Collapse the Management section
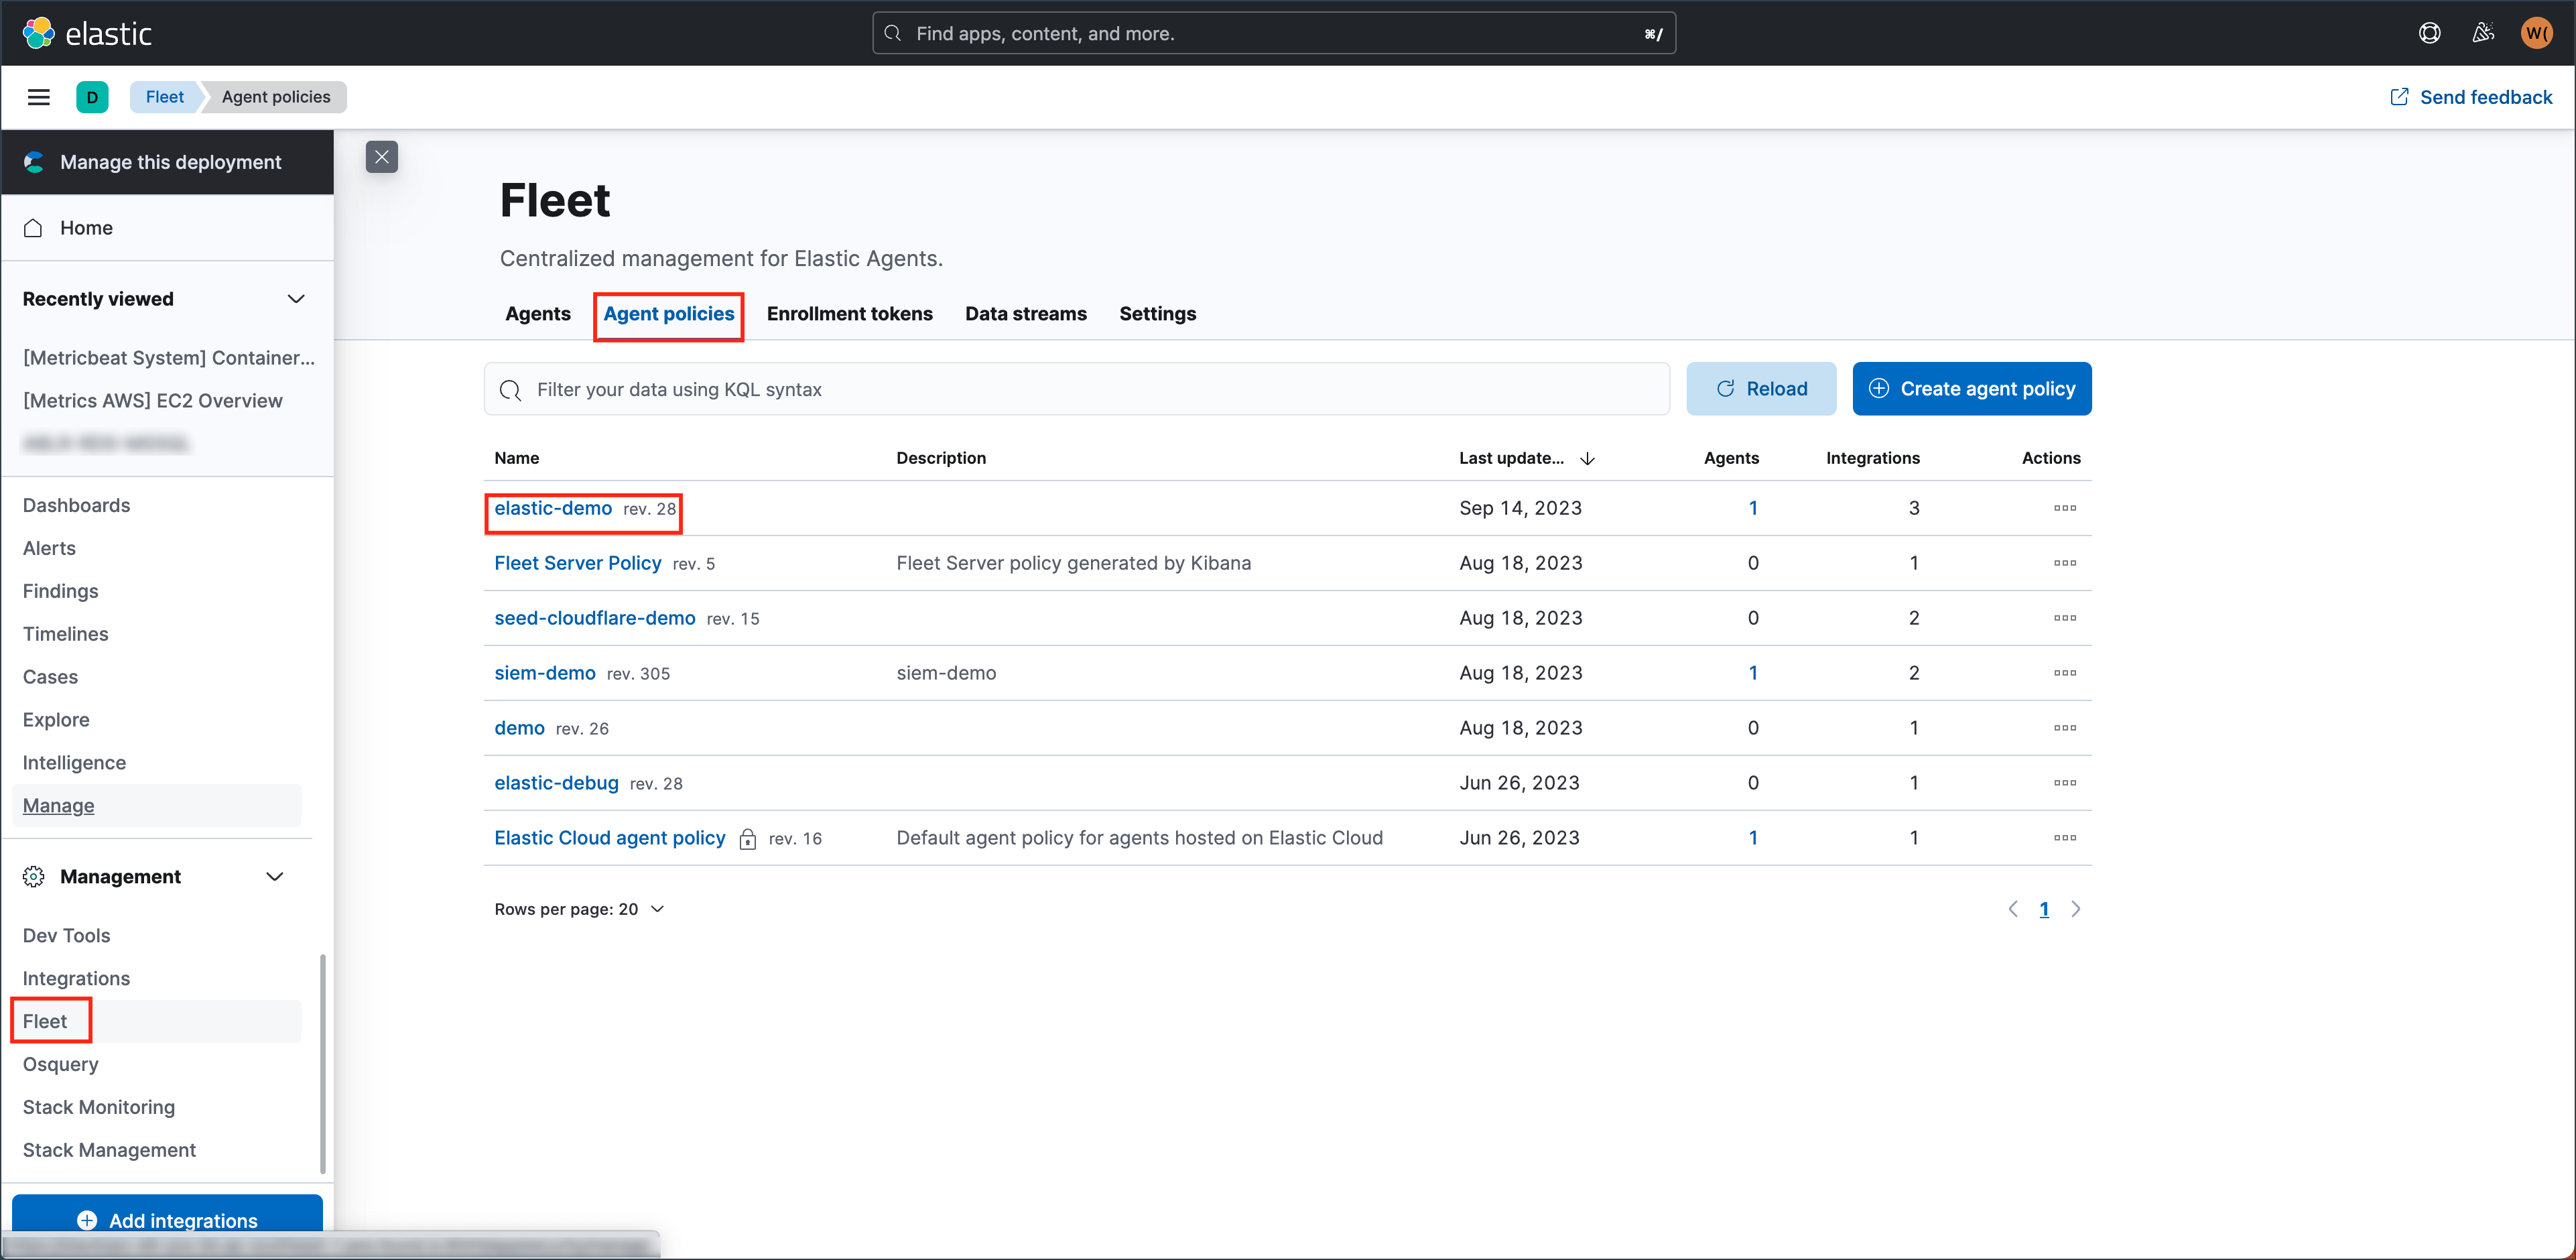This screenshot has width=2576, height=1260. click(x=276, y=876)
